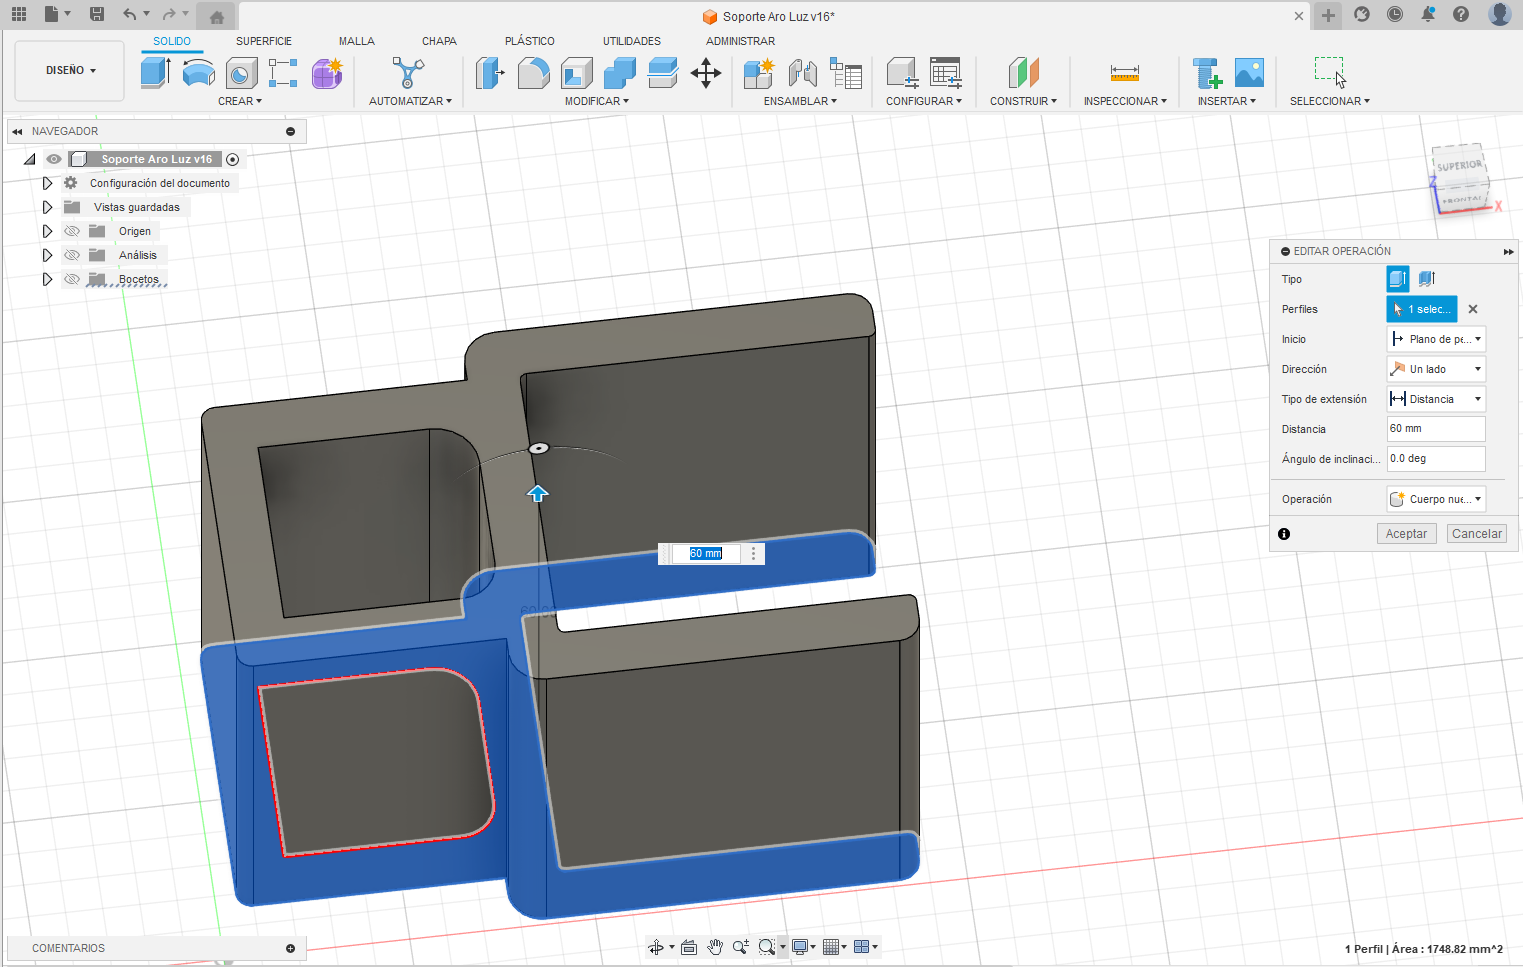Open the new design tab plus button
Viewport: 1523px width, 967px height.
click(x=1328, y=15)
